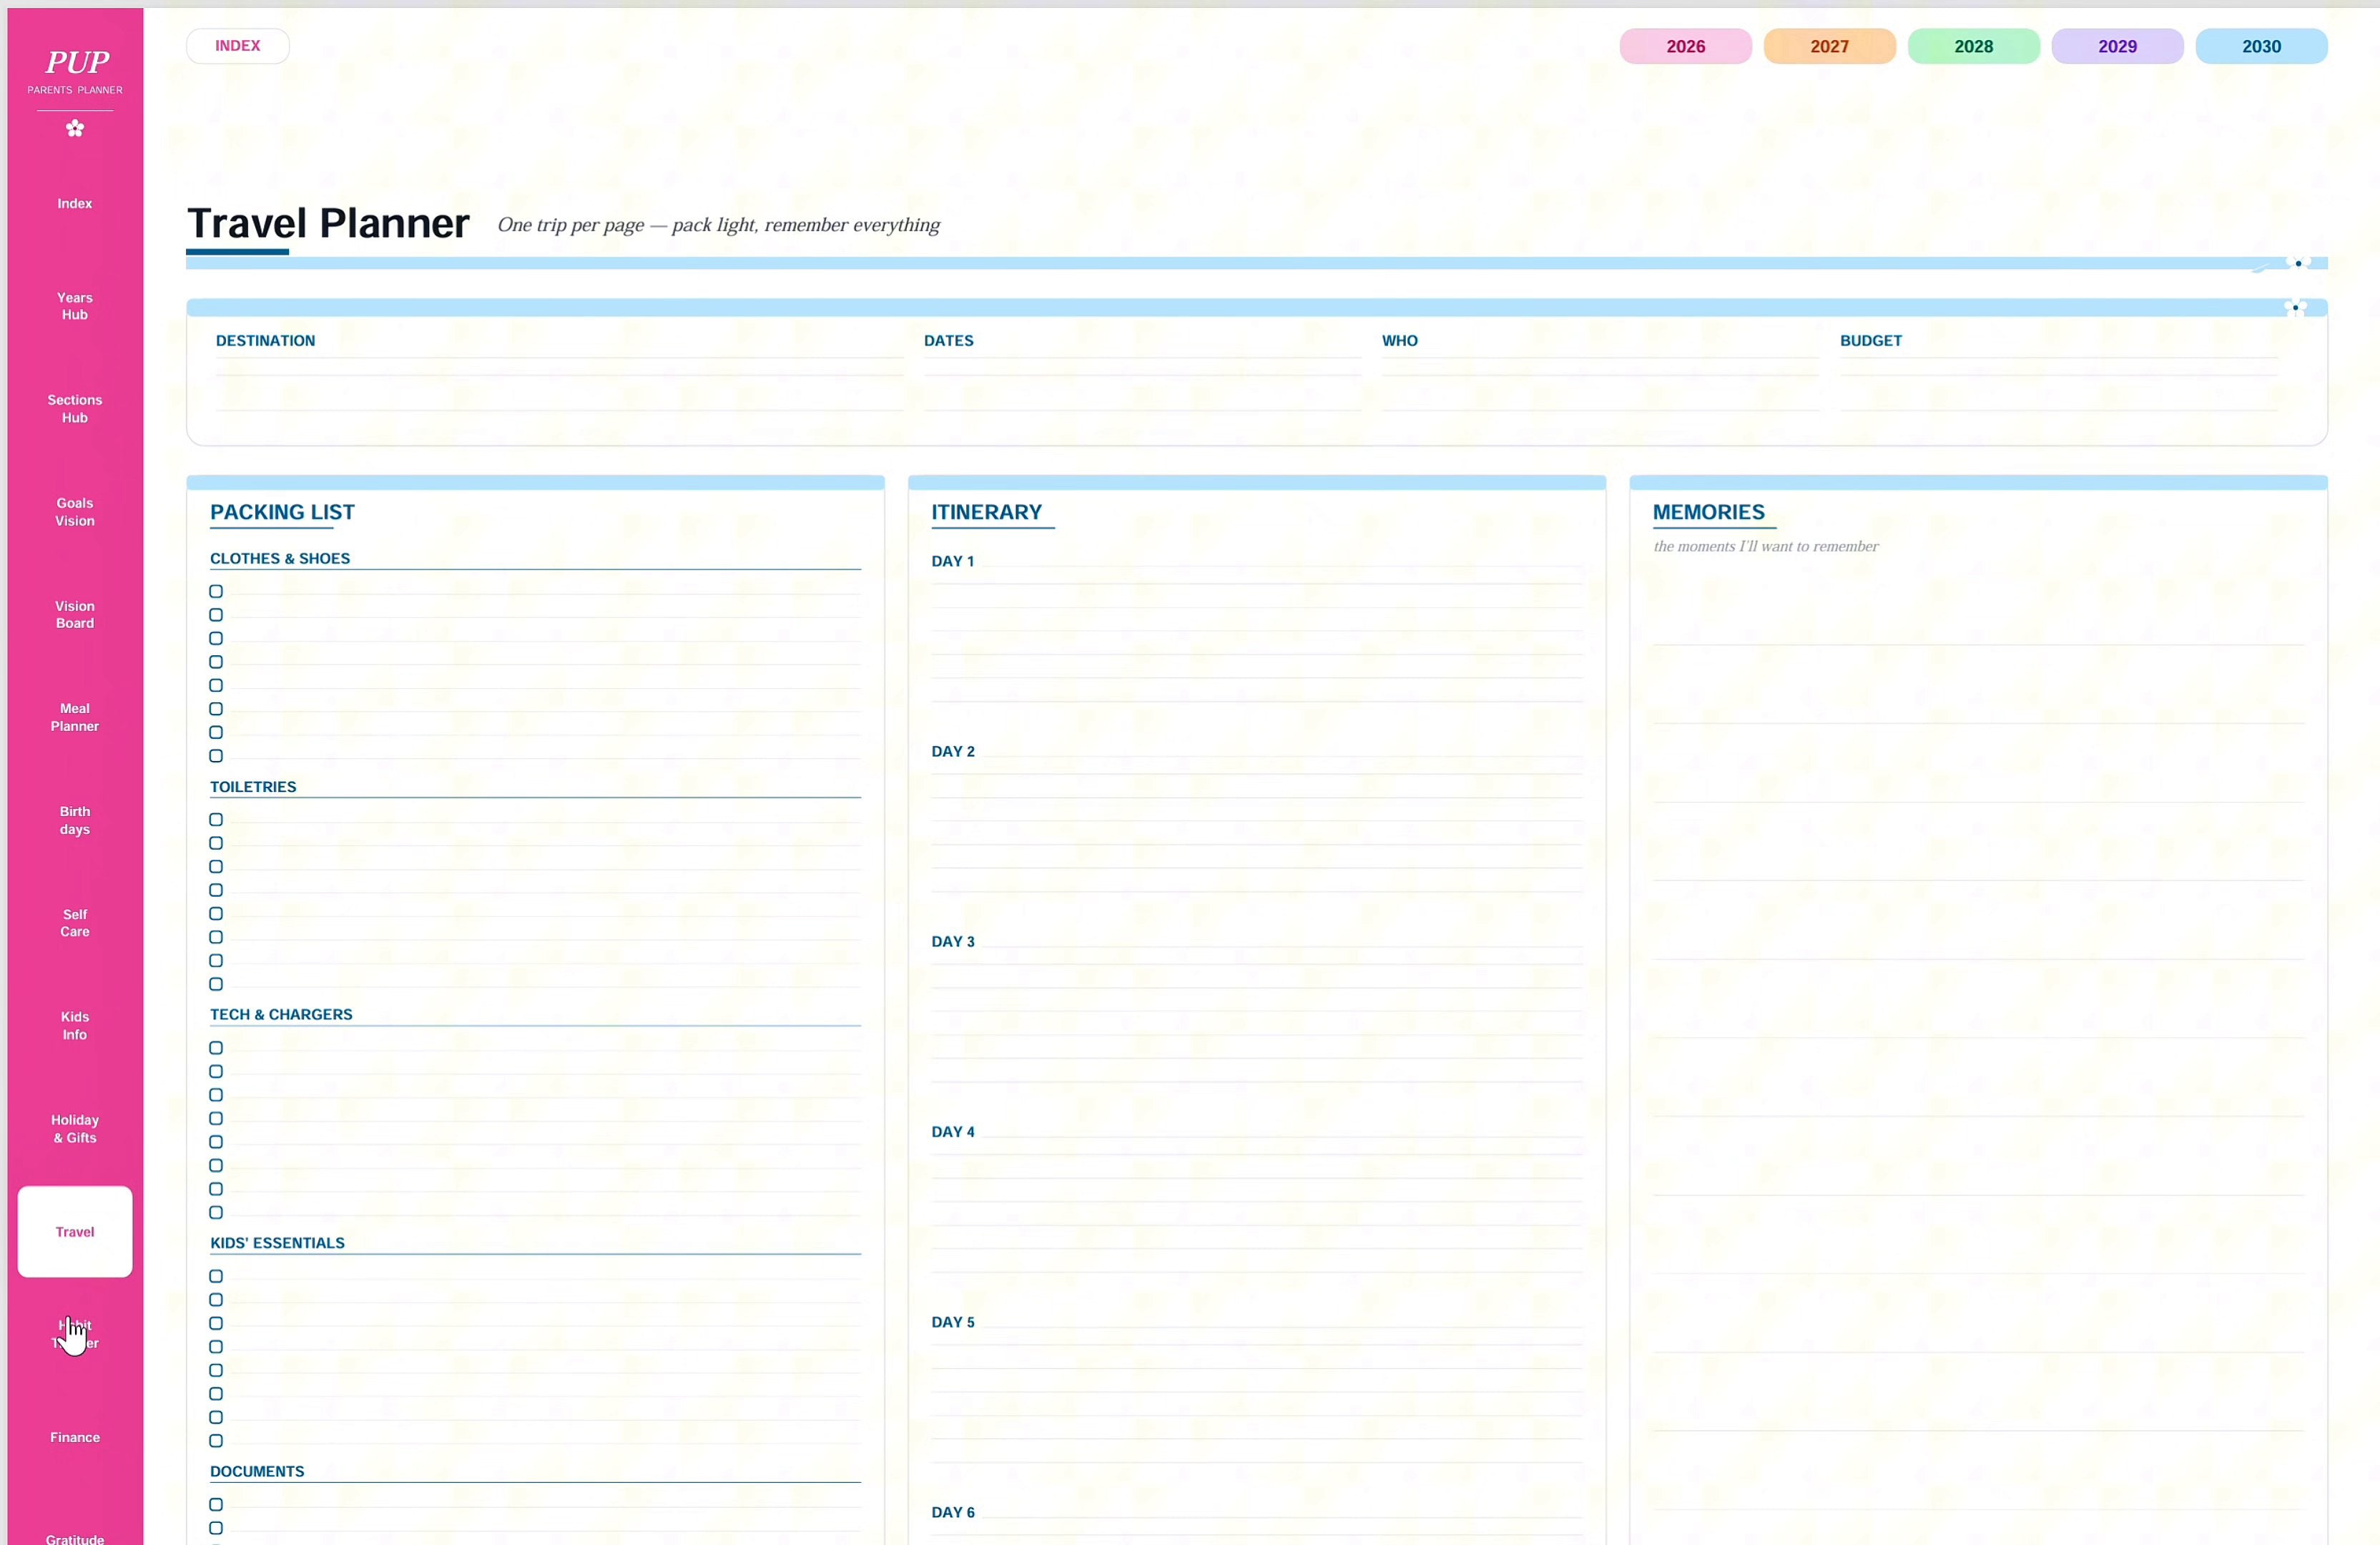This screenshot has height=1545, width=2380.
Task: Check the first Documents checkbox
Action: [216, 1505]
